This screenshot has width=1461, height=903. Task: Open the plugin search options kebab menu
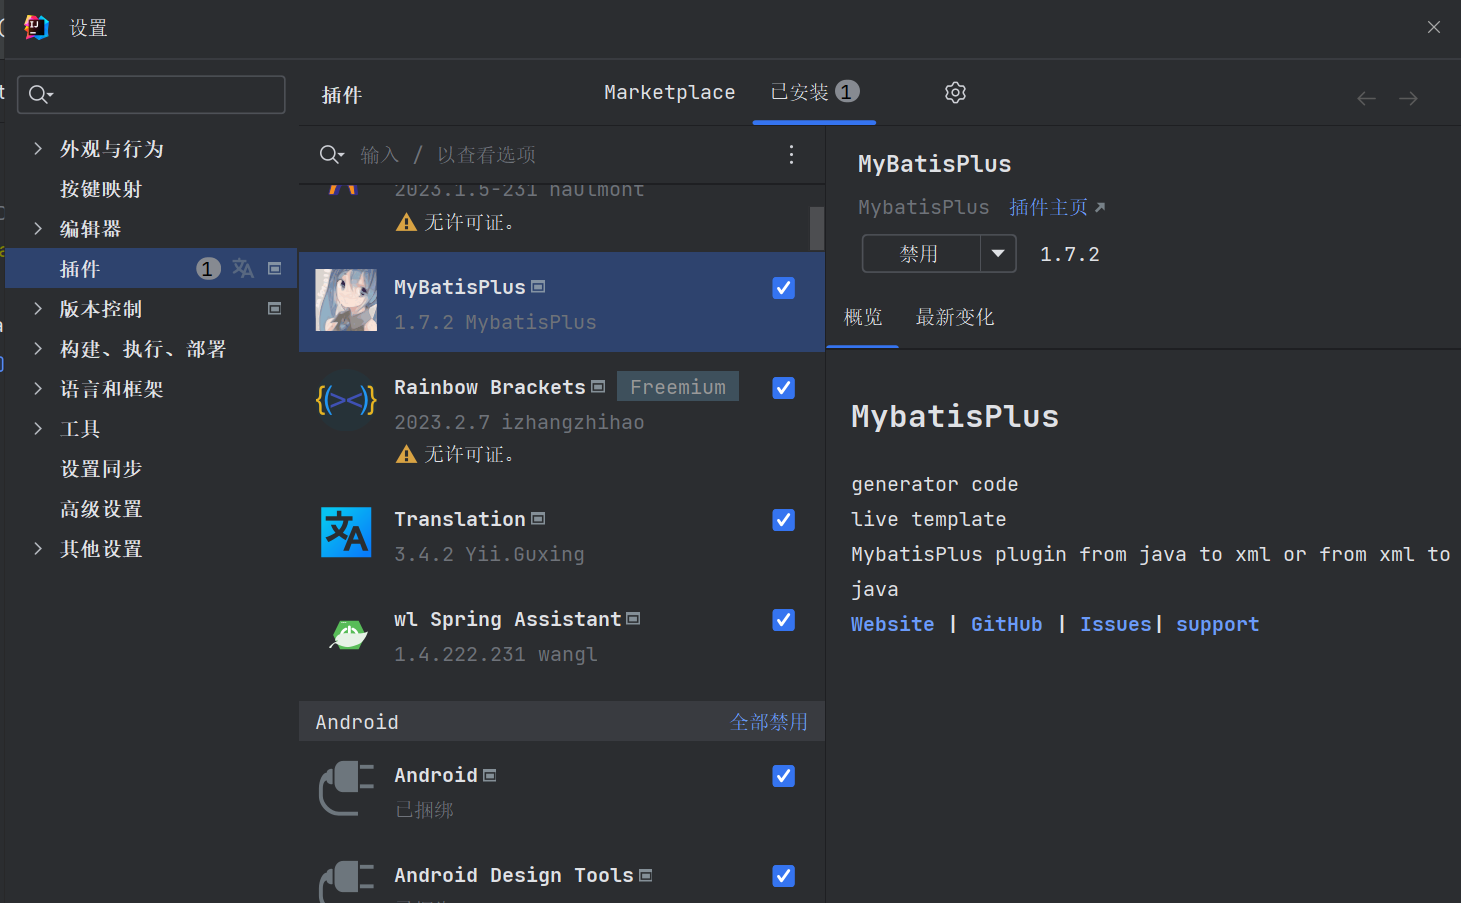pyautogui.click(x=791, y=154)
